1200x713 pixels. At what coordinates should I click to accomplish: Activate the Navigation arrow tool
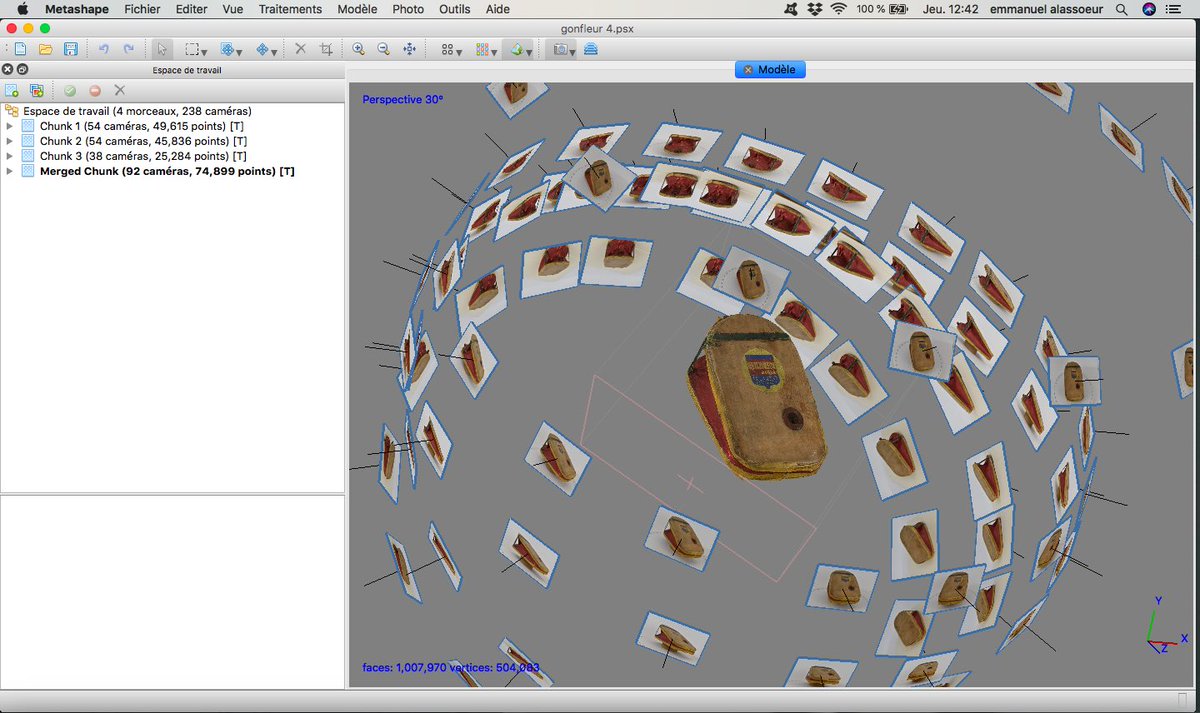pyautogui.click(x=163, y=49)
